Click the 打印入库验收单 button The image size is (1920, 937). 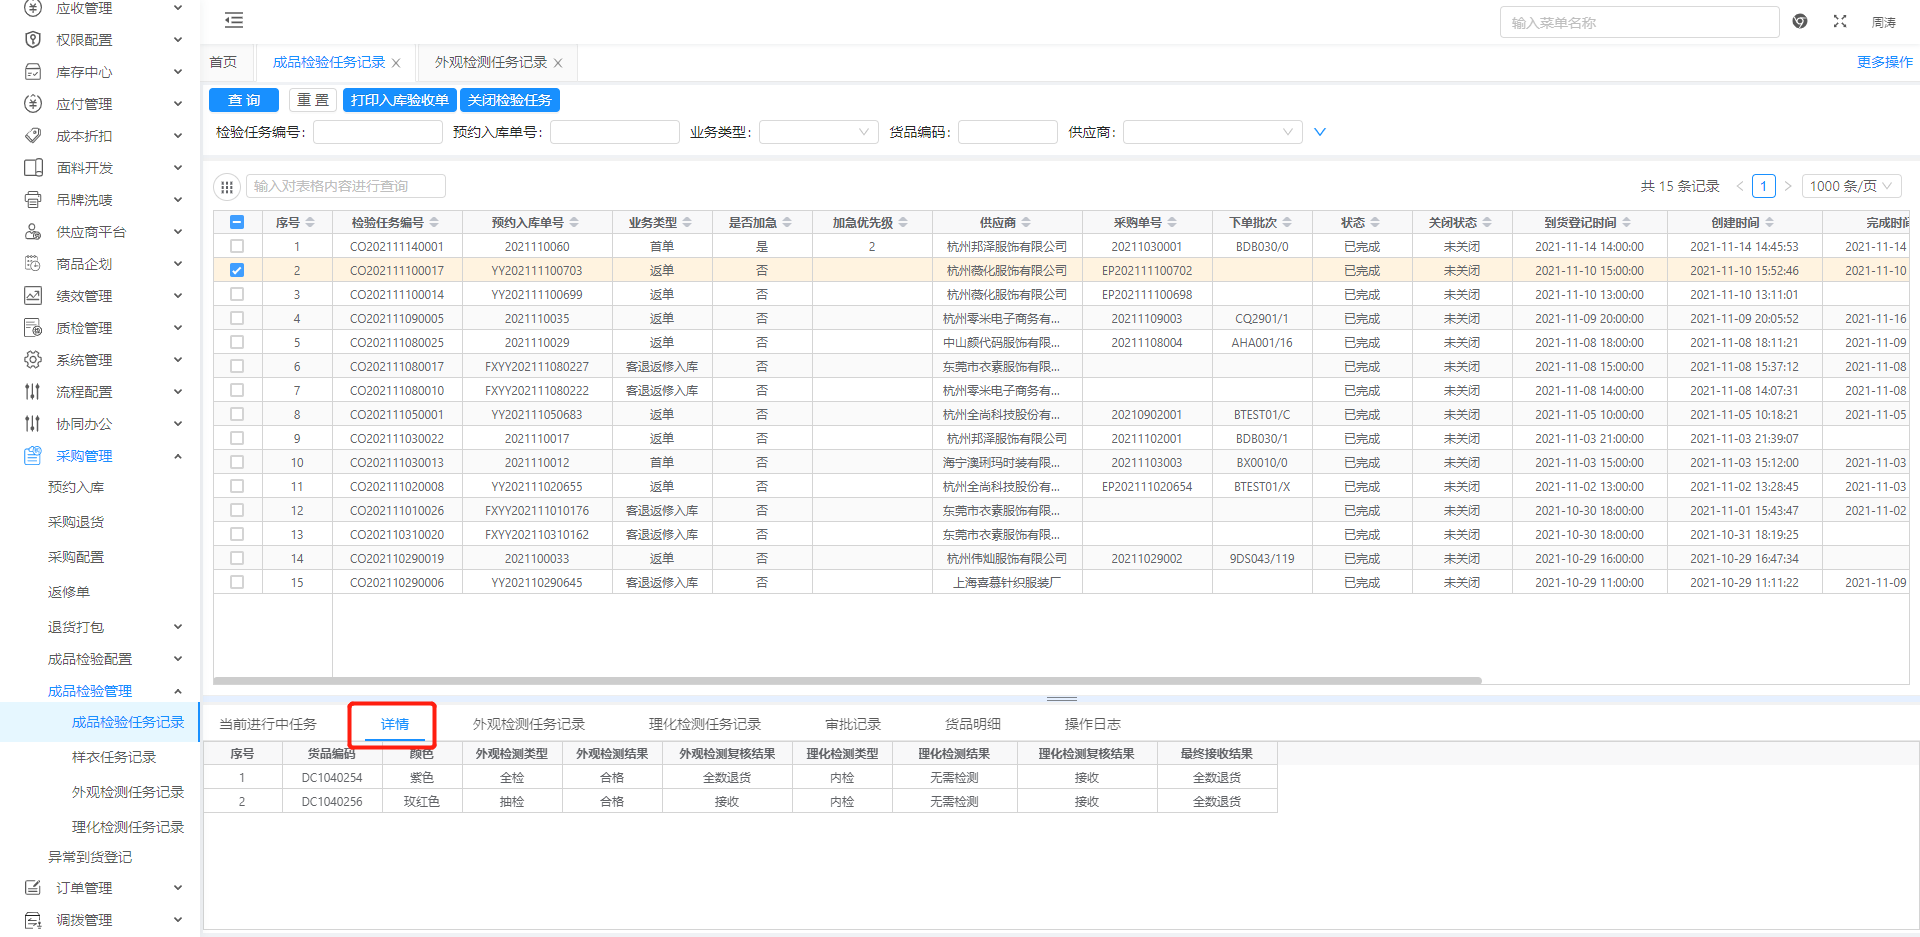pos(400,100)
